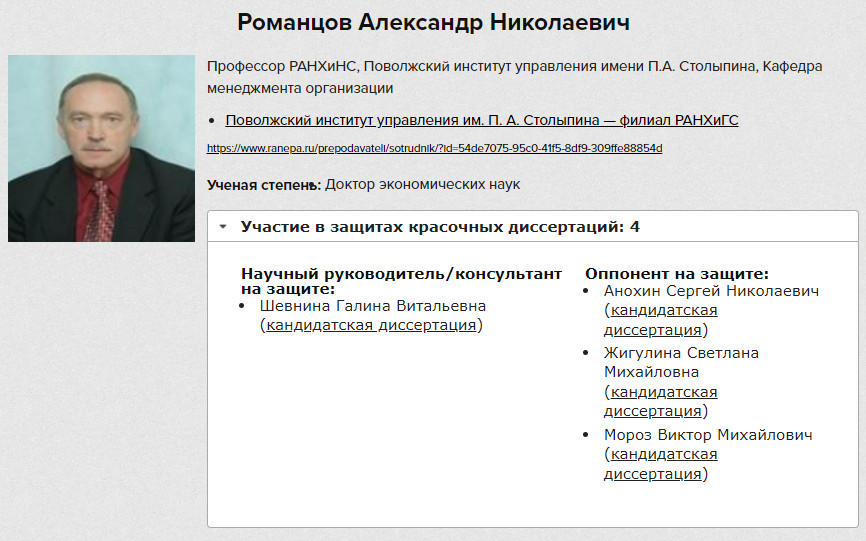Open Жигулина Светлана Михайловна кандидатская диссертация link
Viewport: 866px width, 541px height.
[x=661, y=401]
